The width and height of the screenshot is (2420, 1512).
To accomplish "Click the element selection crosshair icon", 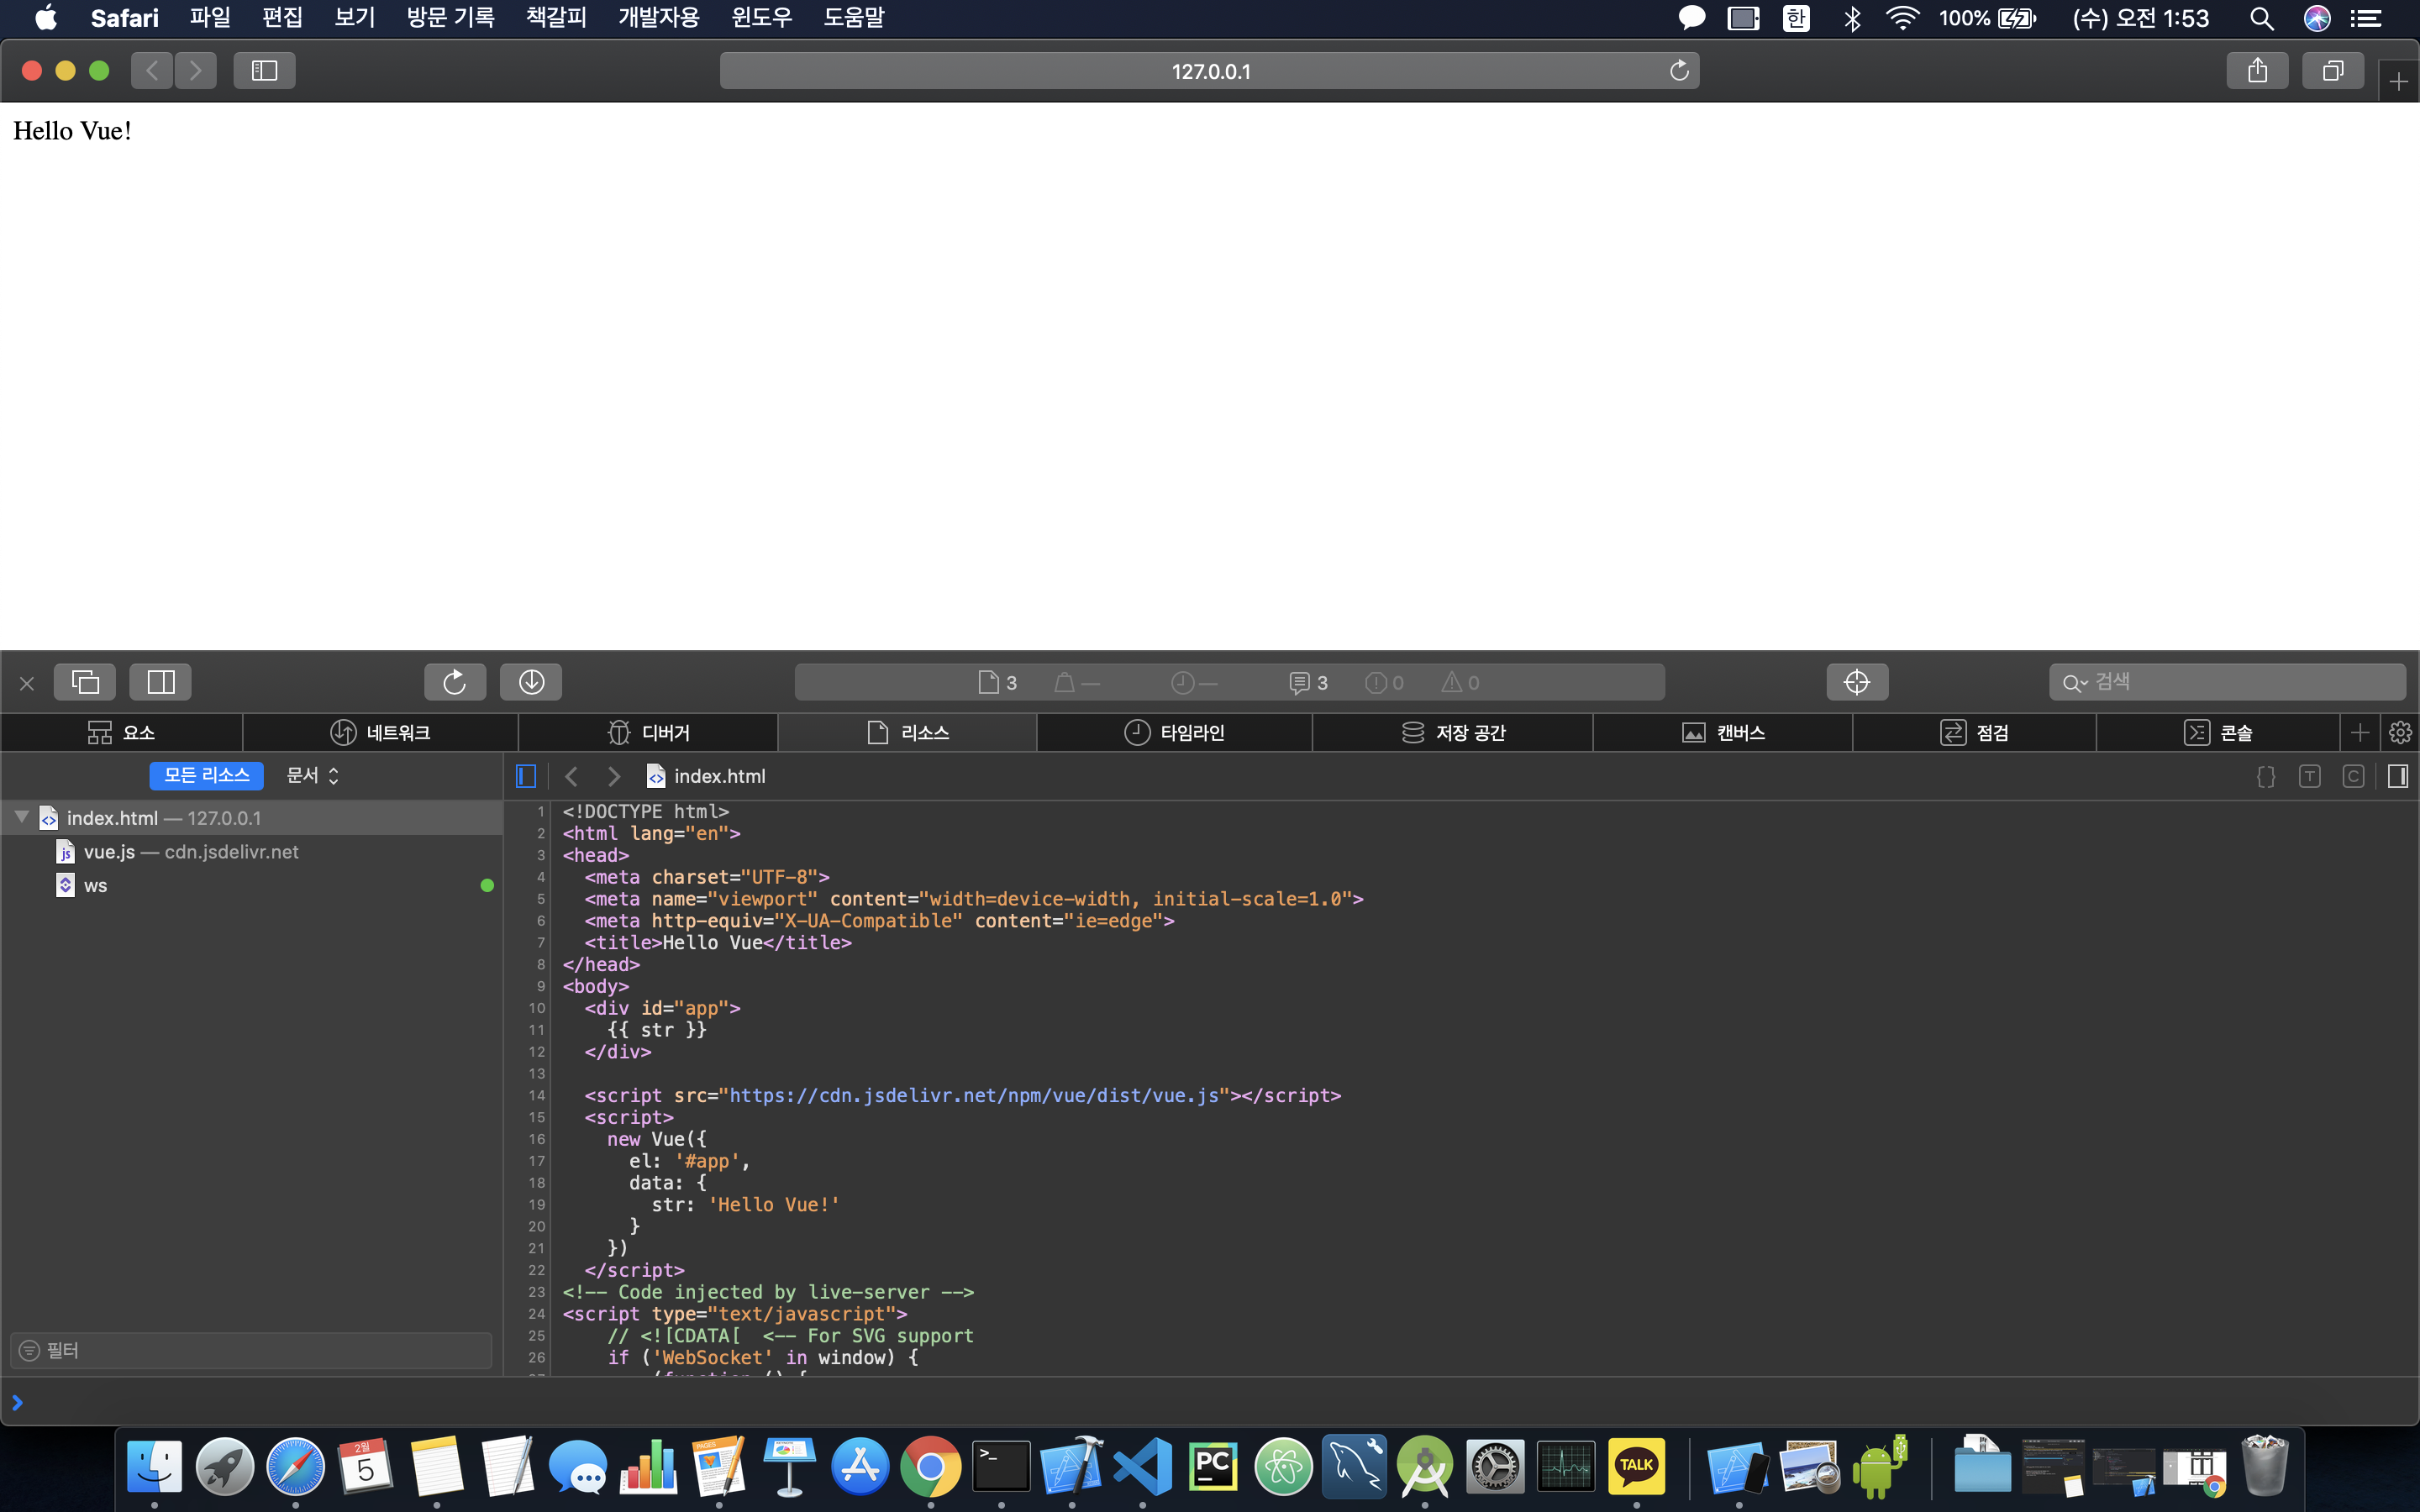I will coord(1856,682).
